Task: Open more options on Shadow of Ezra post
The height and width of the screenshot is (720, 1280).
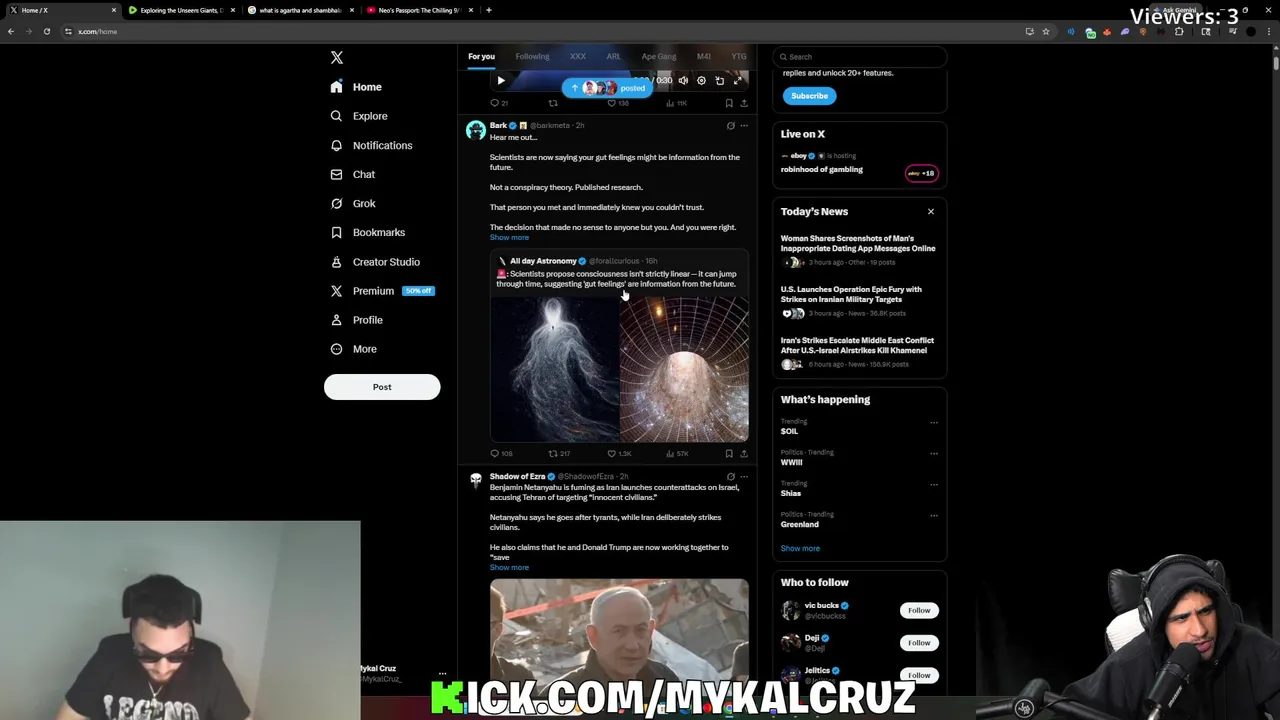Action: coord(743,477)
